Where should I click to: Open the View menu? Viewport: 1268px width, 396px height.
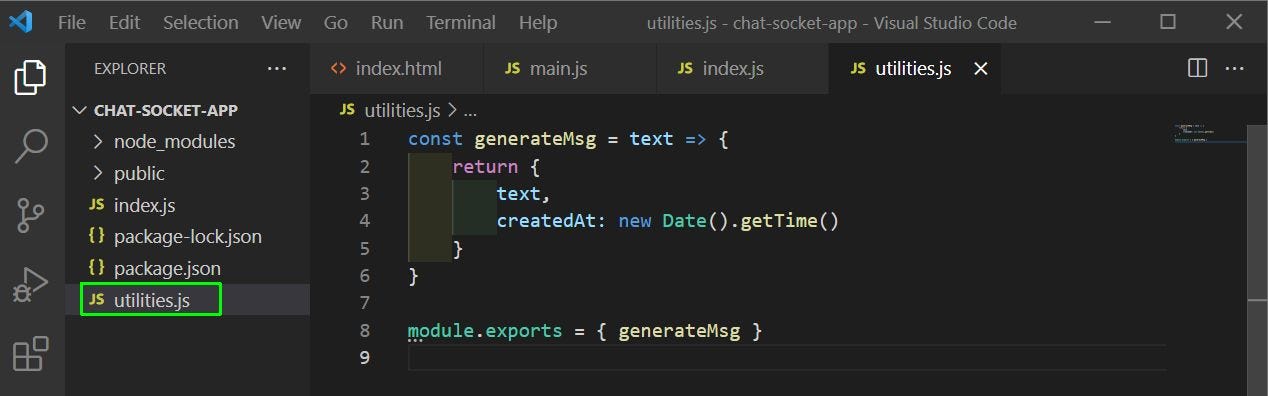pos(281,22)
